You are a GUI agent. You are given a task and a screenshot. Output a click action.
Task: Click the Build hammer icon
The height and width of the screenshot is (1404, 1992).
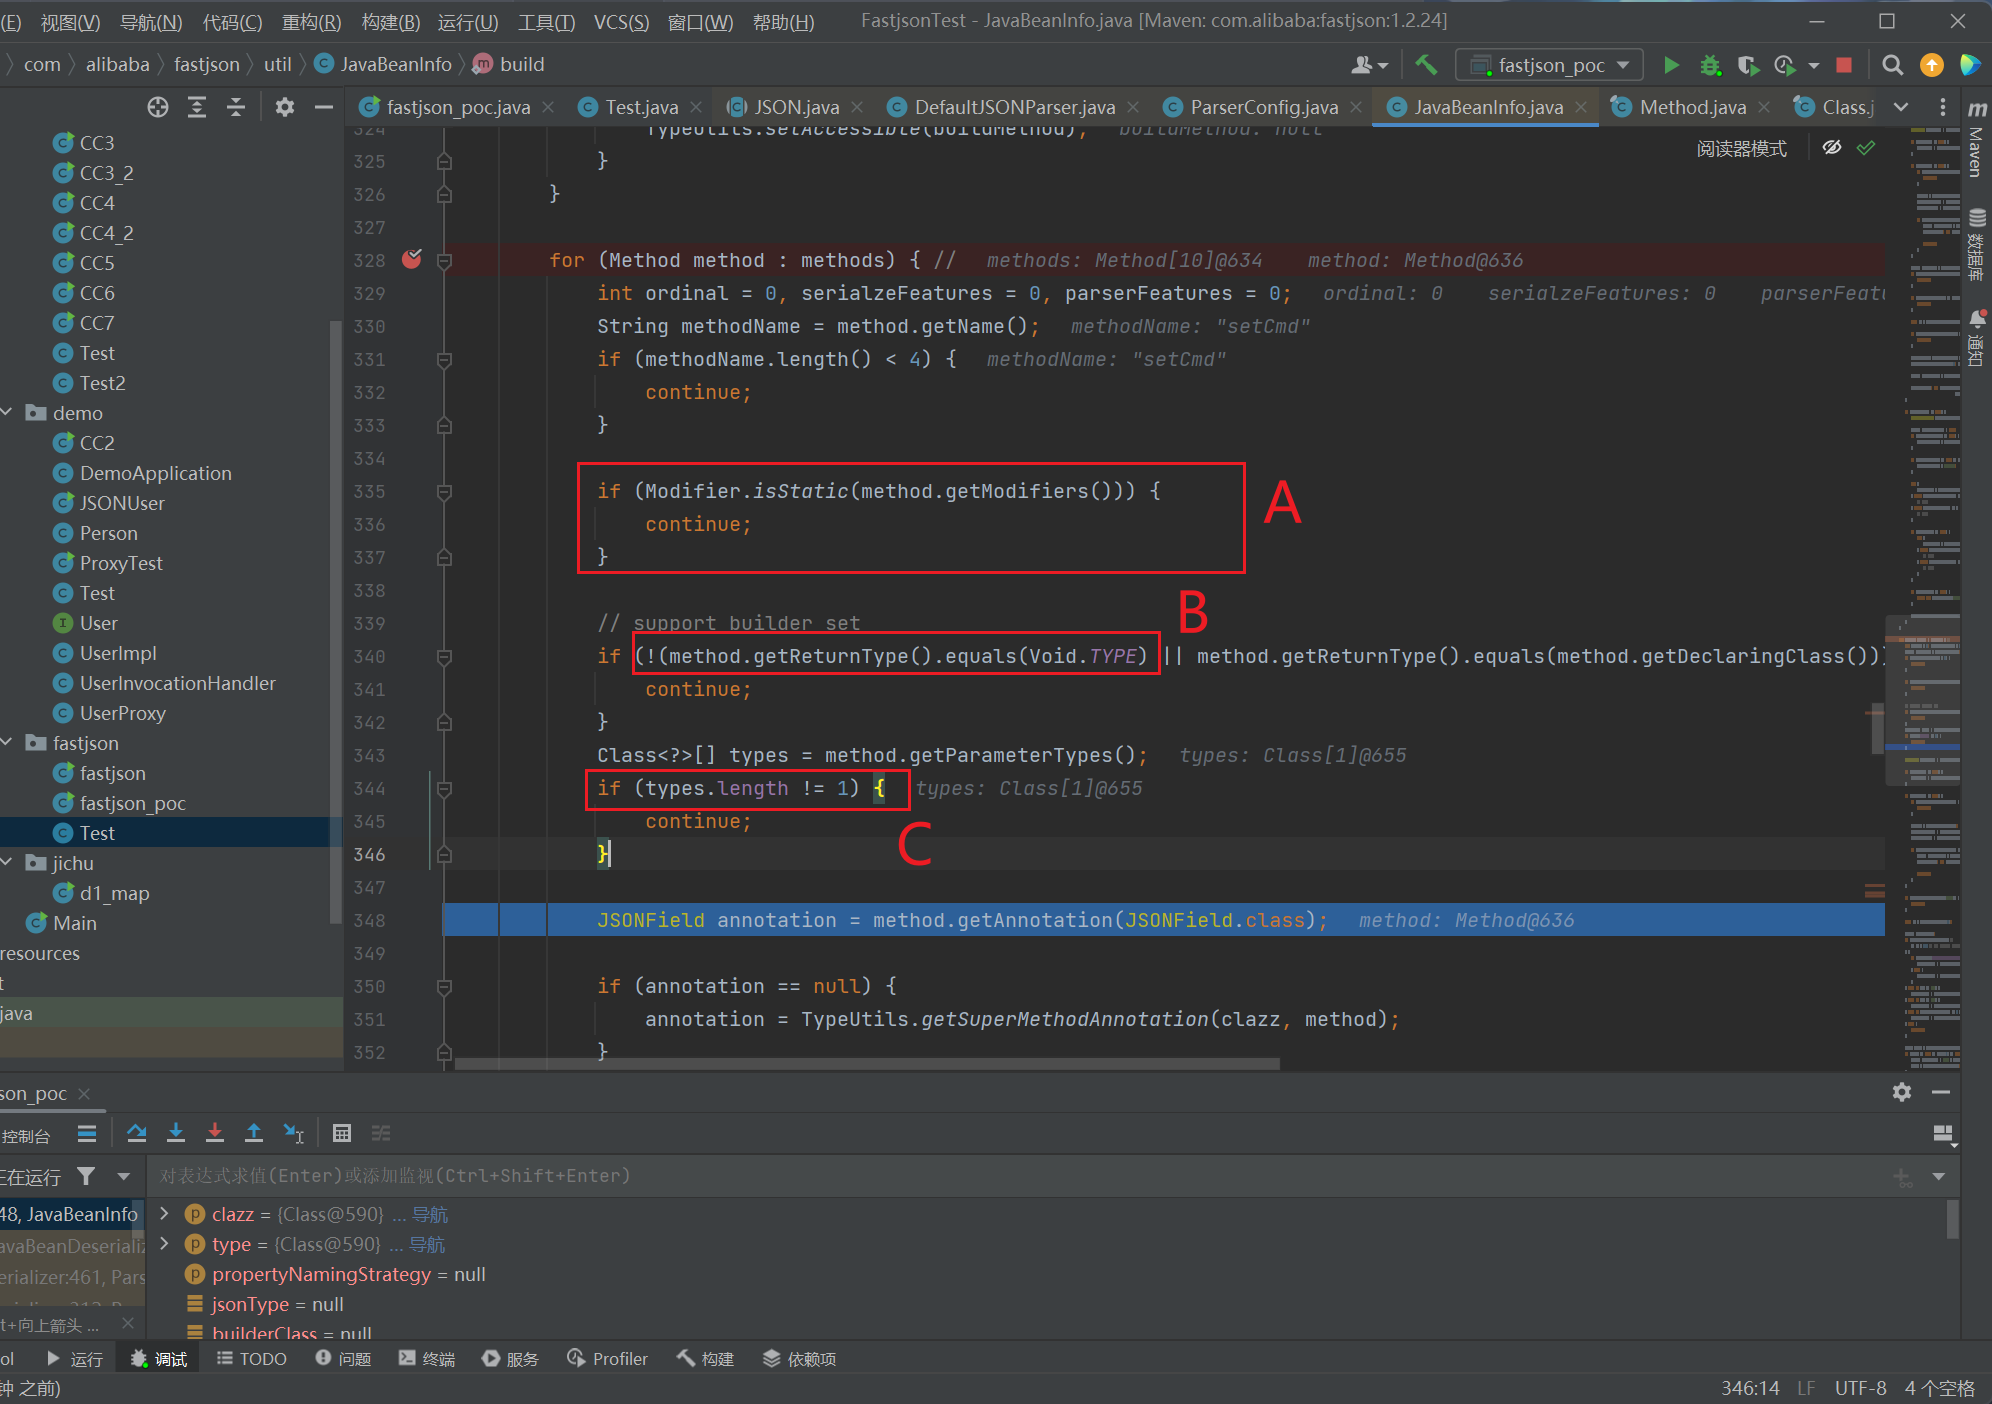click(x=1426, y=65)
